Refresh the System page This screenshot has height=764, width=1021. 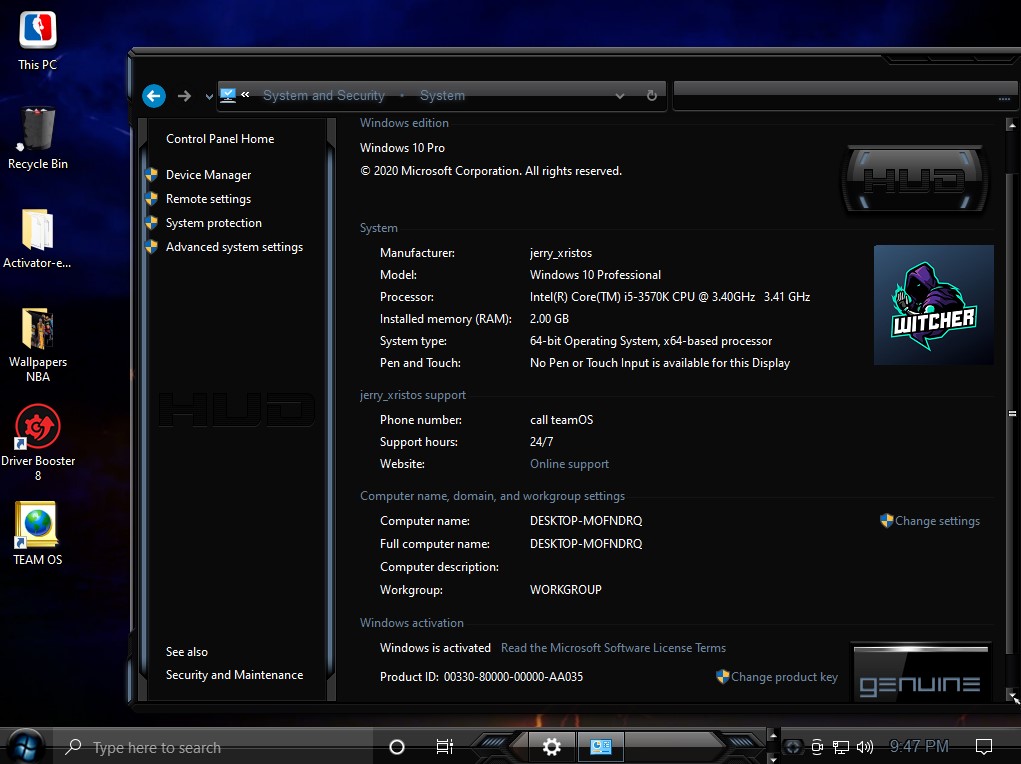coord(652,96)
